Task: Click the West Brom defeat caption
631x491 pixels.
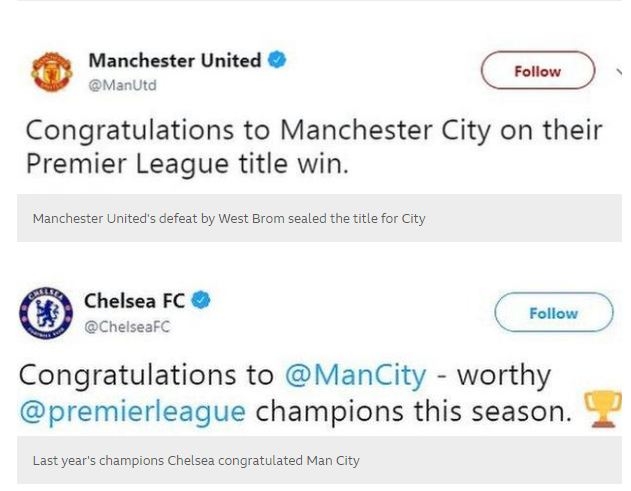Action: tap(228, 218)
